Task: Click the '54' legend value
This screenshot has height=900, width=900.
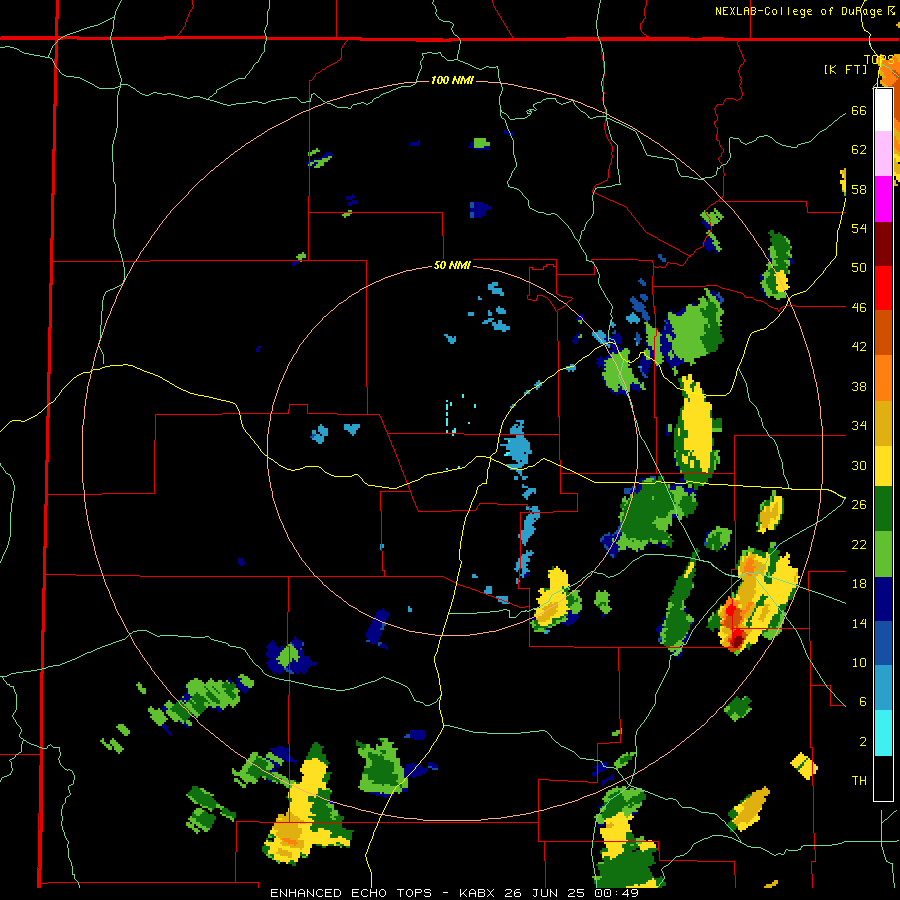Action: point(859,228)
